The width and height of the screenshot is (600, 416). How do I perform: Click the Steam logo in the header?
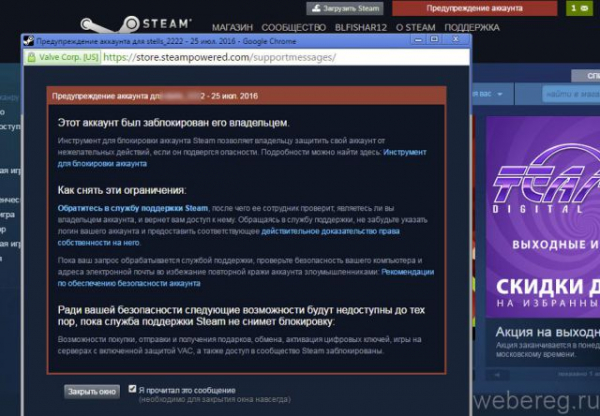[136, 24]
